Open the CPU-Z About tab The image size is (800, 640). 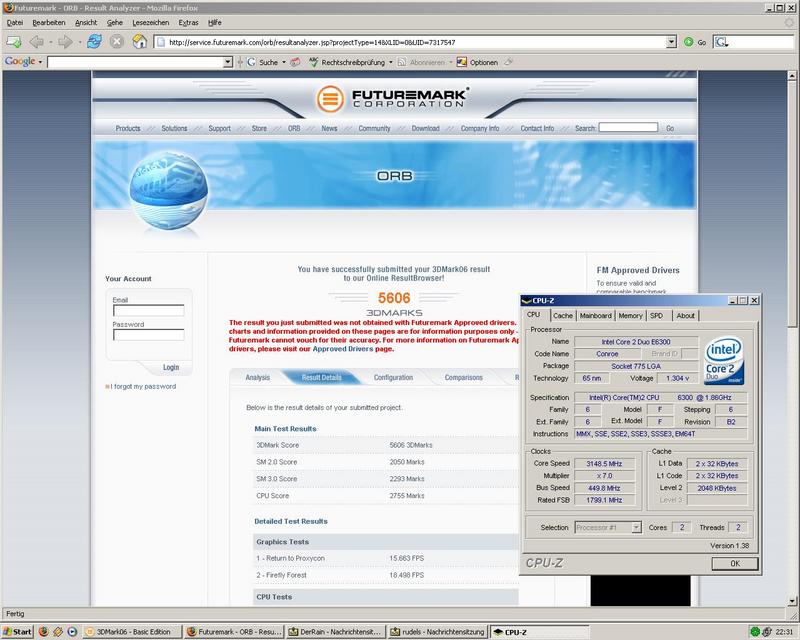(686, 316)
